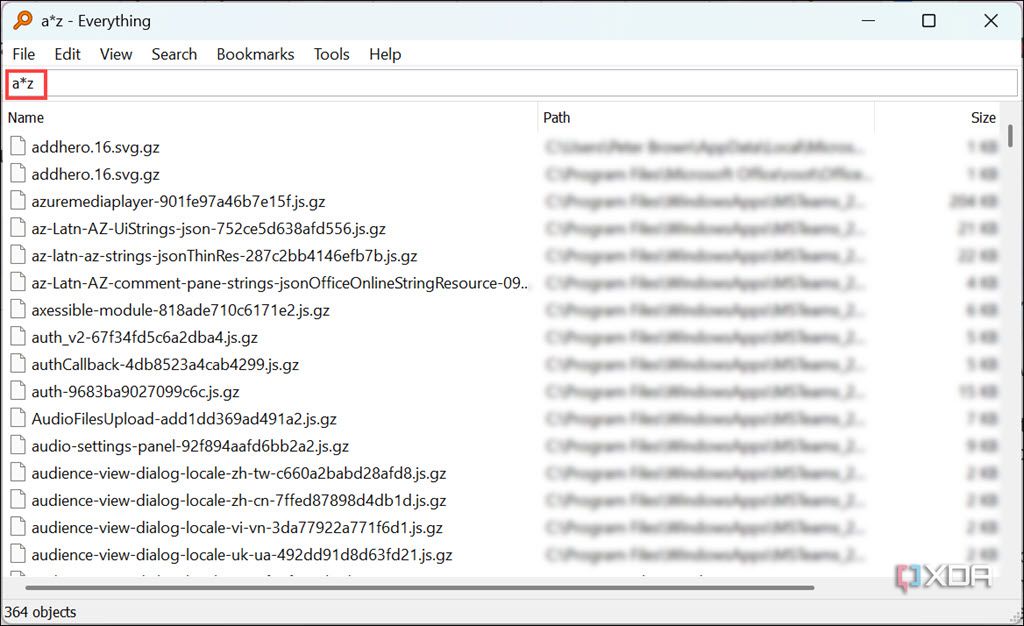1024x626 pixels.
Task: Sort results by the Path column header
Action: tap(556, 117)
